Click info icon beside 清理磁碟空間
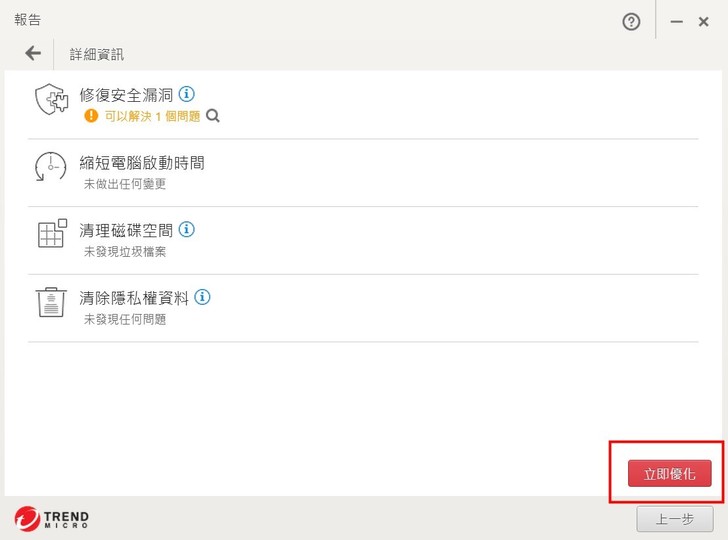 [186, 229]
